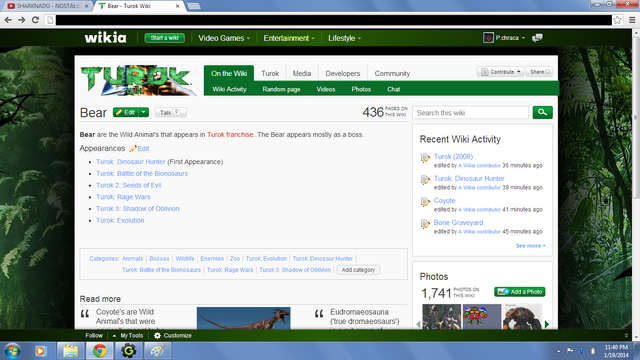This screenshot has width=640, height=360.
Task: Select the Developers navigation tab
Action: [342, 73]
